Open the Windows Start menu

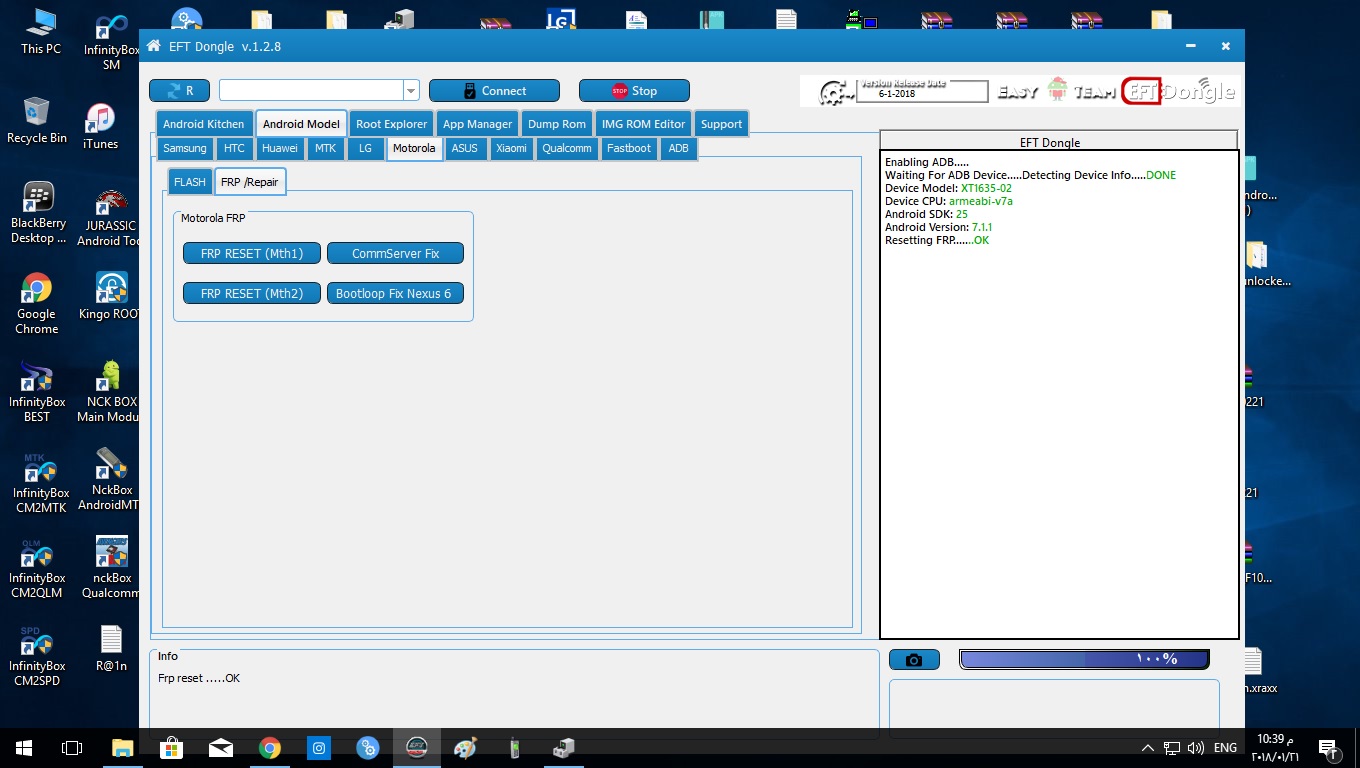[x=24, y=747]
